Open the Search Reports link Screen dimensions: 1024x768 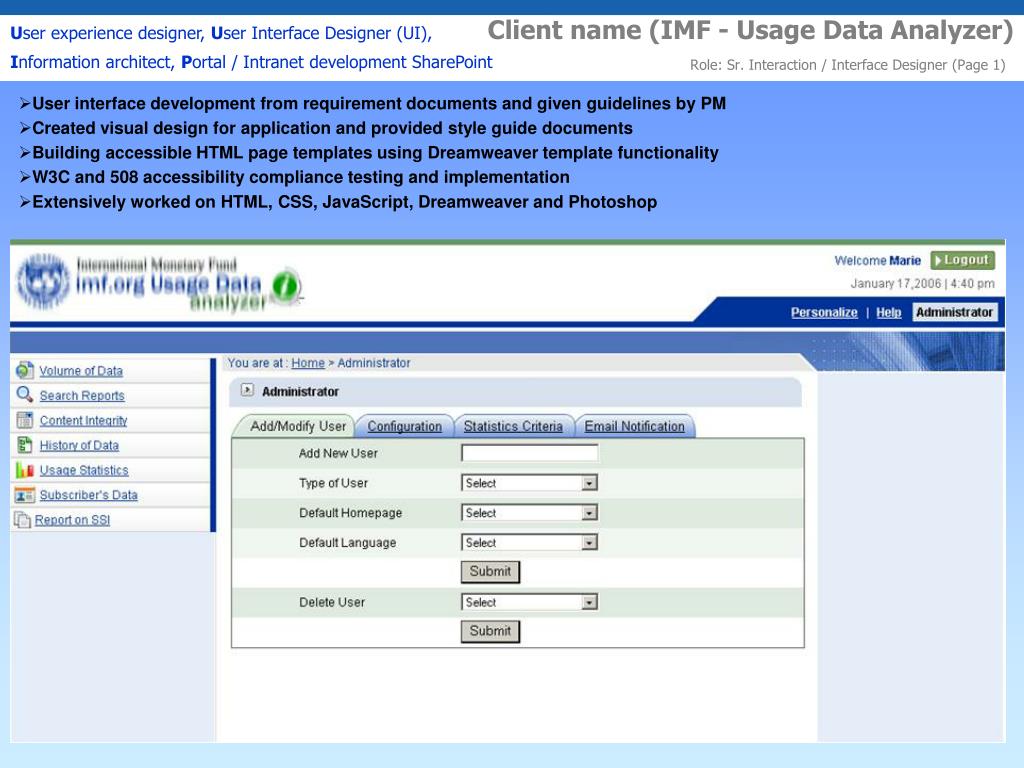(82, 396)
